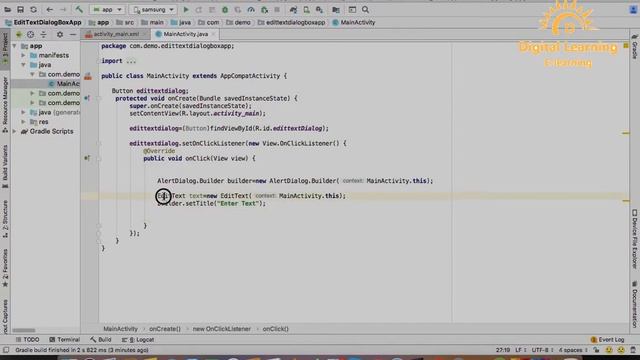Open the Terminal tool window tab
Image resolution: width=640 pixels, height=360 pixels.
(x=64, y=340)
